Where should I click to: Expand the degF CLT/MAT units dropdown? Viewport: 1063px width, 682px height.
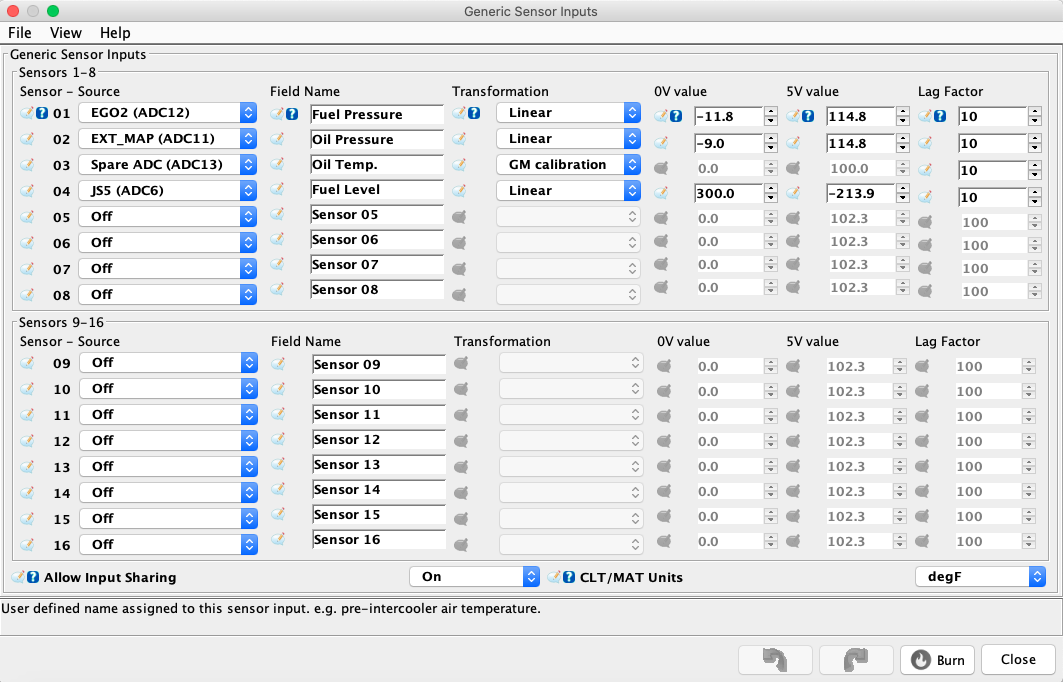coord(980,577)
